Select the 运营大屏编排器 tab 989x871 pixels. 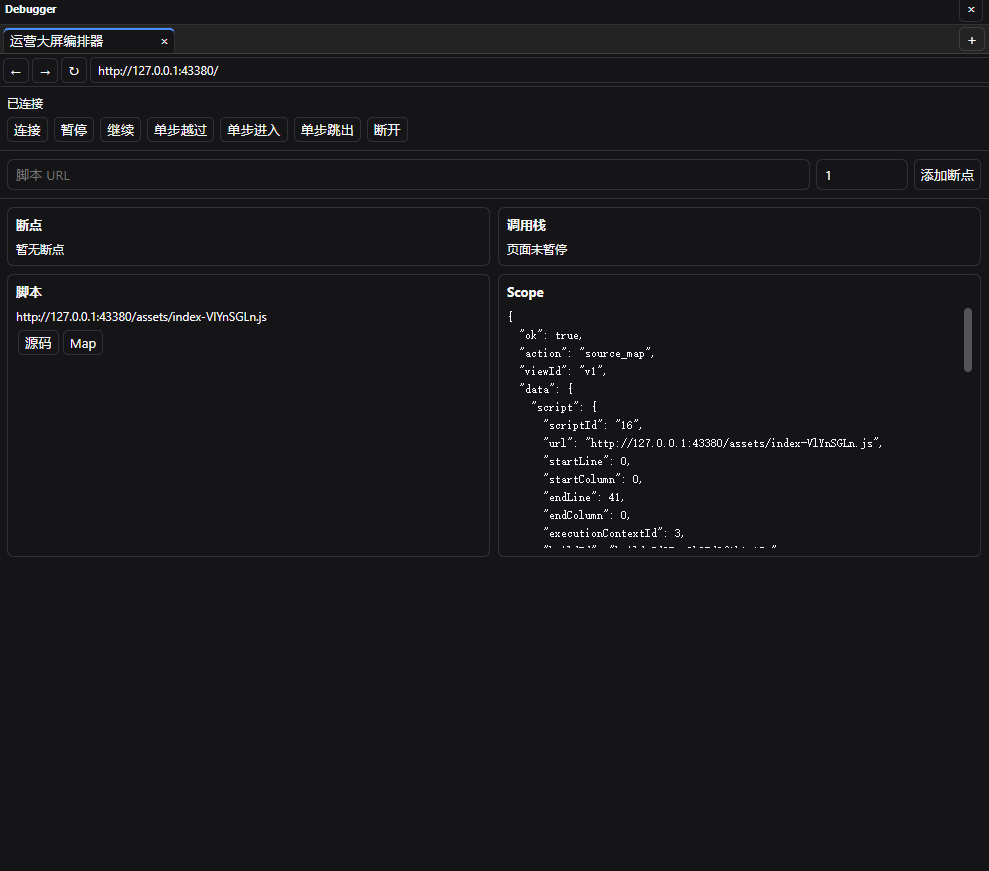click(89, 41)
